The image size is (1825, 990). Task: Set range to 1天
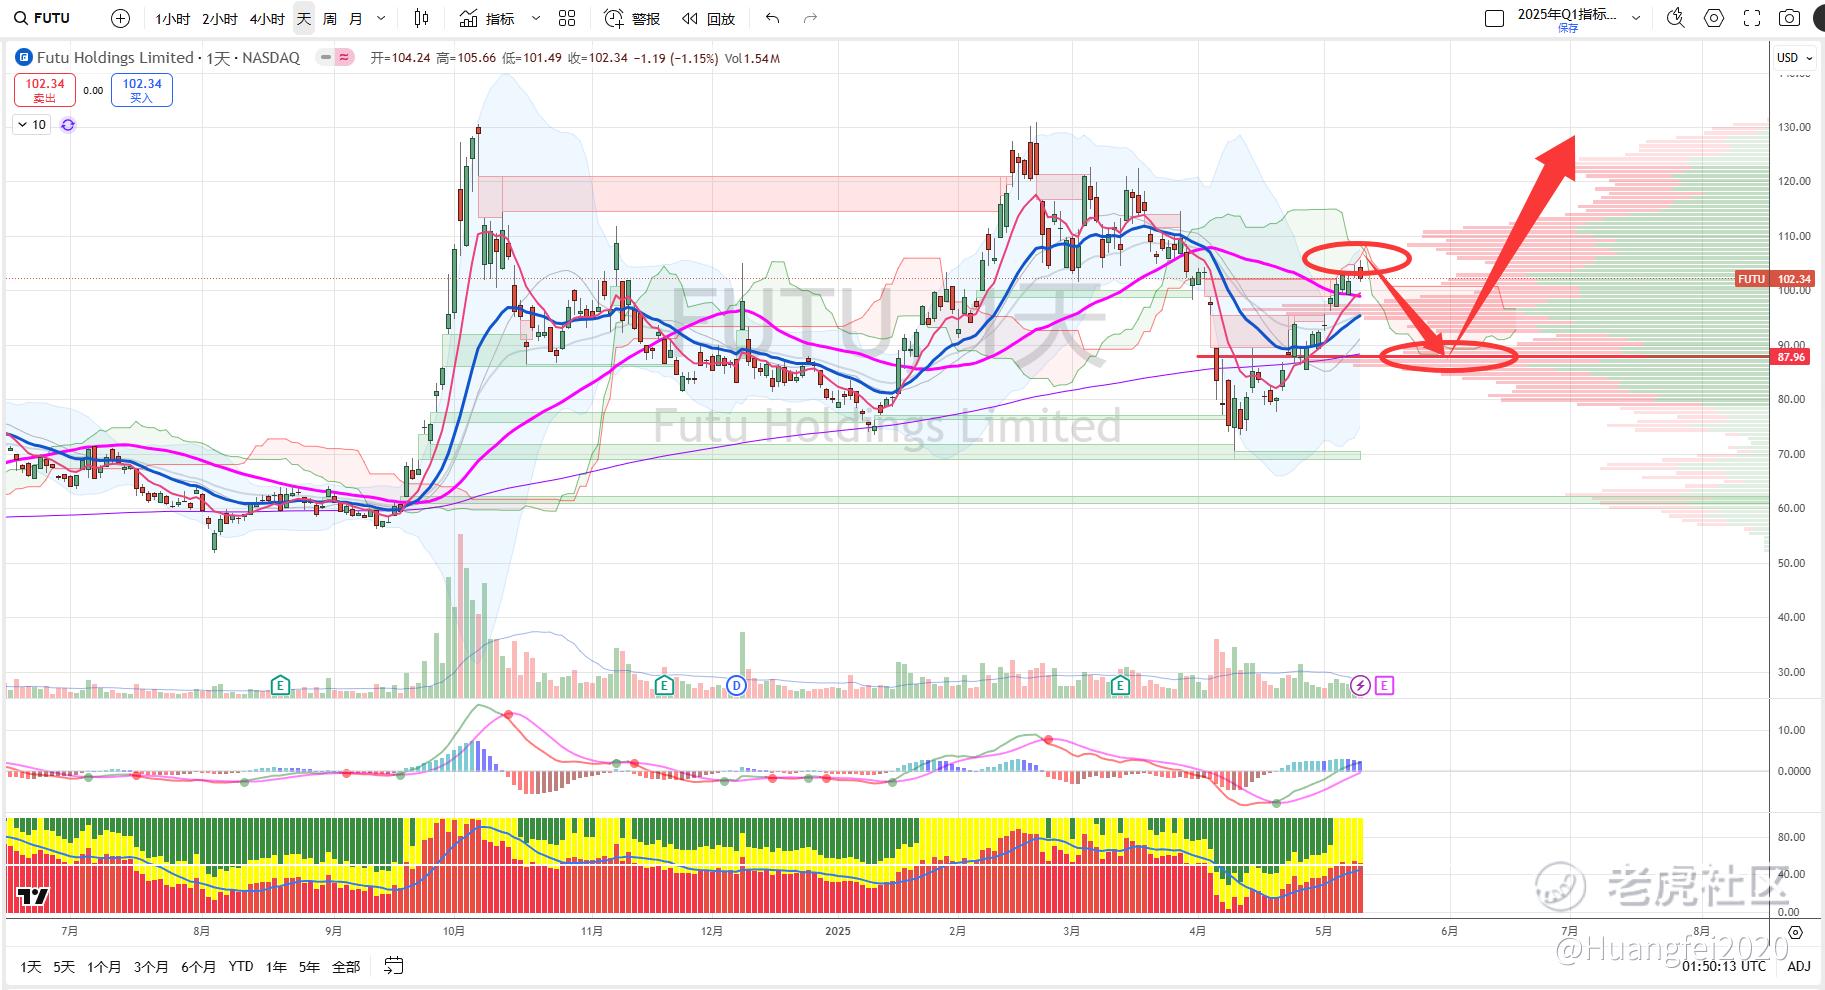tap(31, 967)
